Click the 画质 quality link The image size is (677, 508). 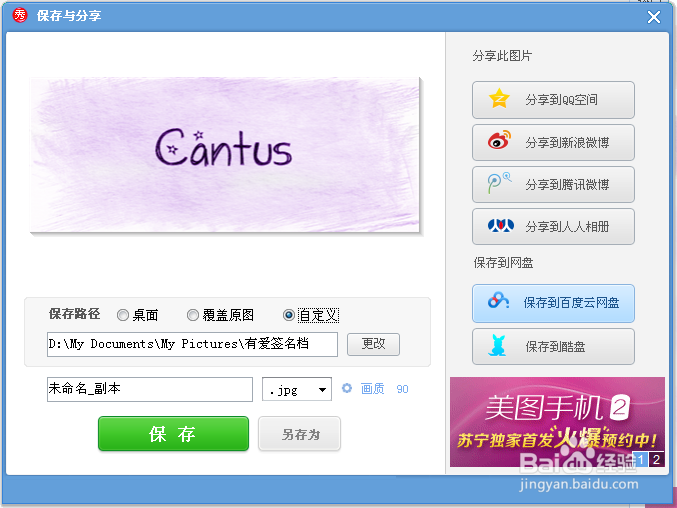click(x=372, y=389)
